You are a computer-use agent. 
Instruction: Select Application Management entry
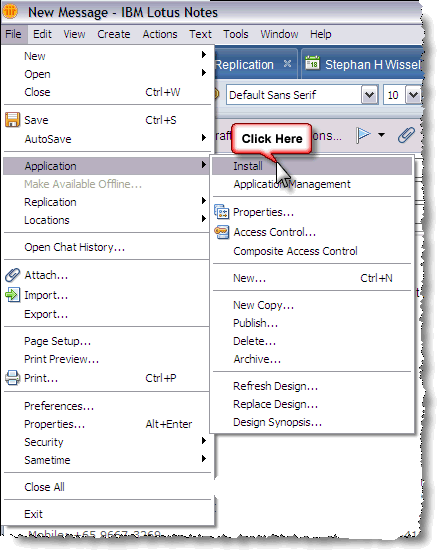pyautogui.click(x=312, y=184)
